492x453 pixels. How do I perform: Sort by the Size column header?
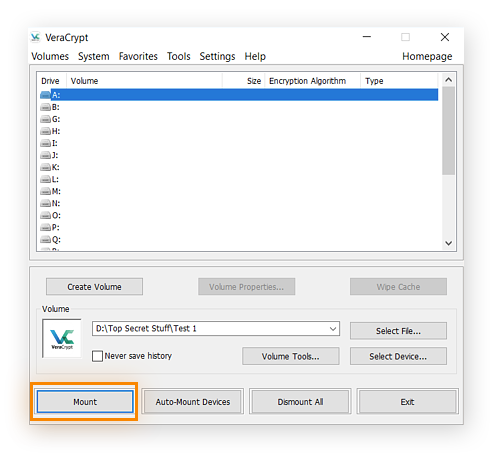(x=244, y=81)
